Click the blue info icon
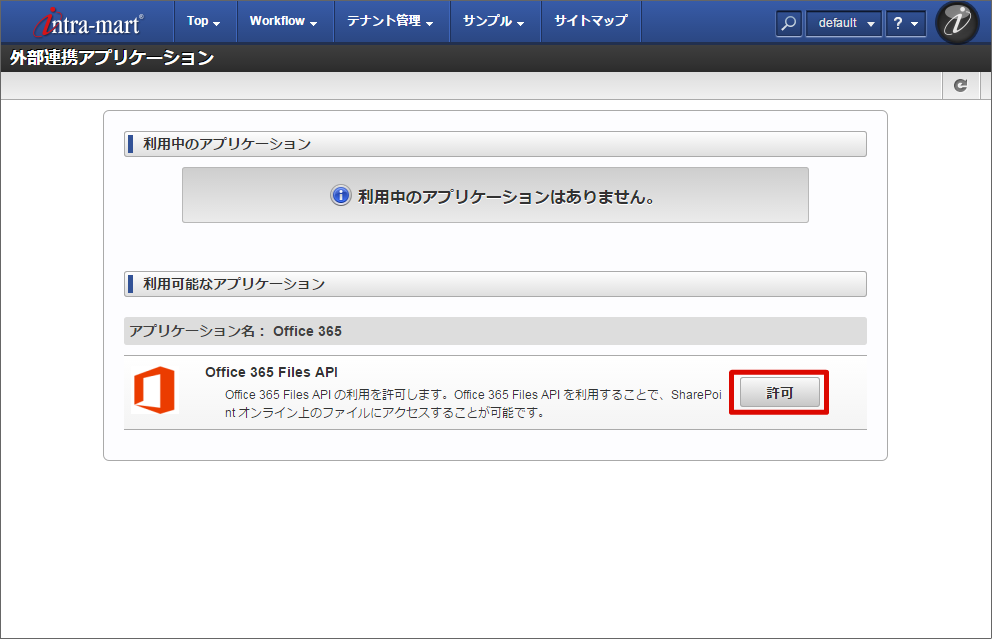Image resolution: width=992 pixels, height=639 pixels. tap(340, 195)
